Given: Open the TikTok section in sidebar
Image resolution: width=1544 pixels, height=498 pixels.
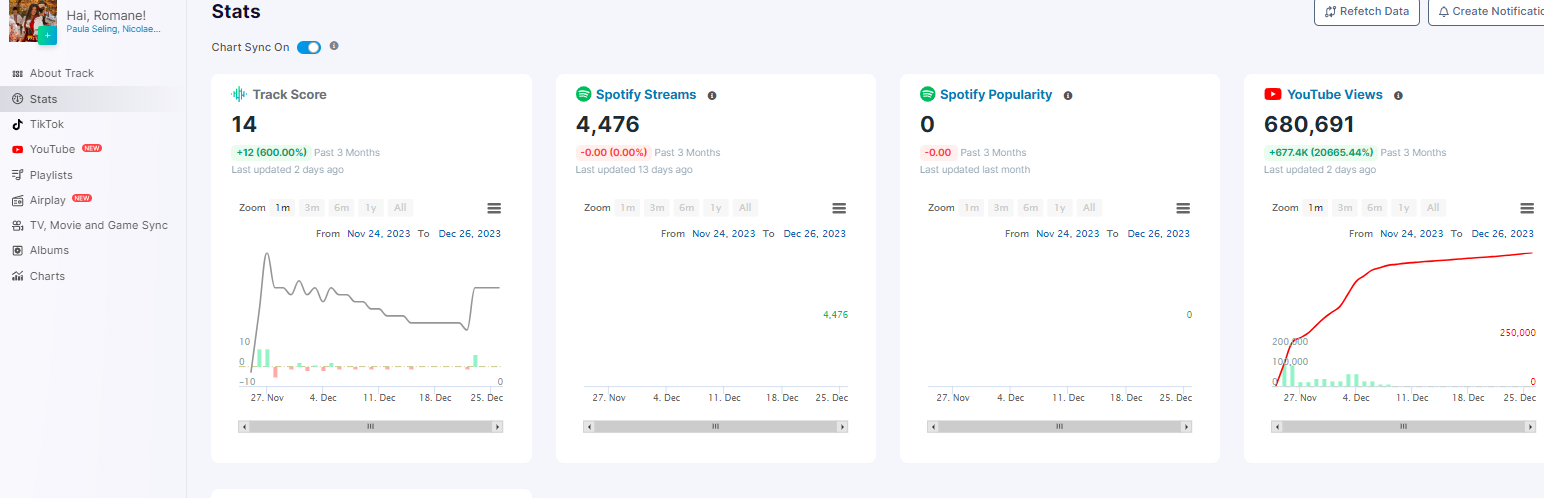Looking at the screenshot, I should click(46, 124).
